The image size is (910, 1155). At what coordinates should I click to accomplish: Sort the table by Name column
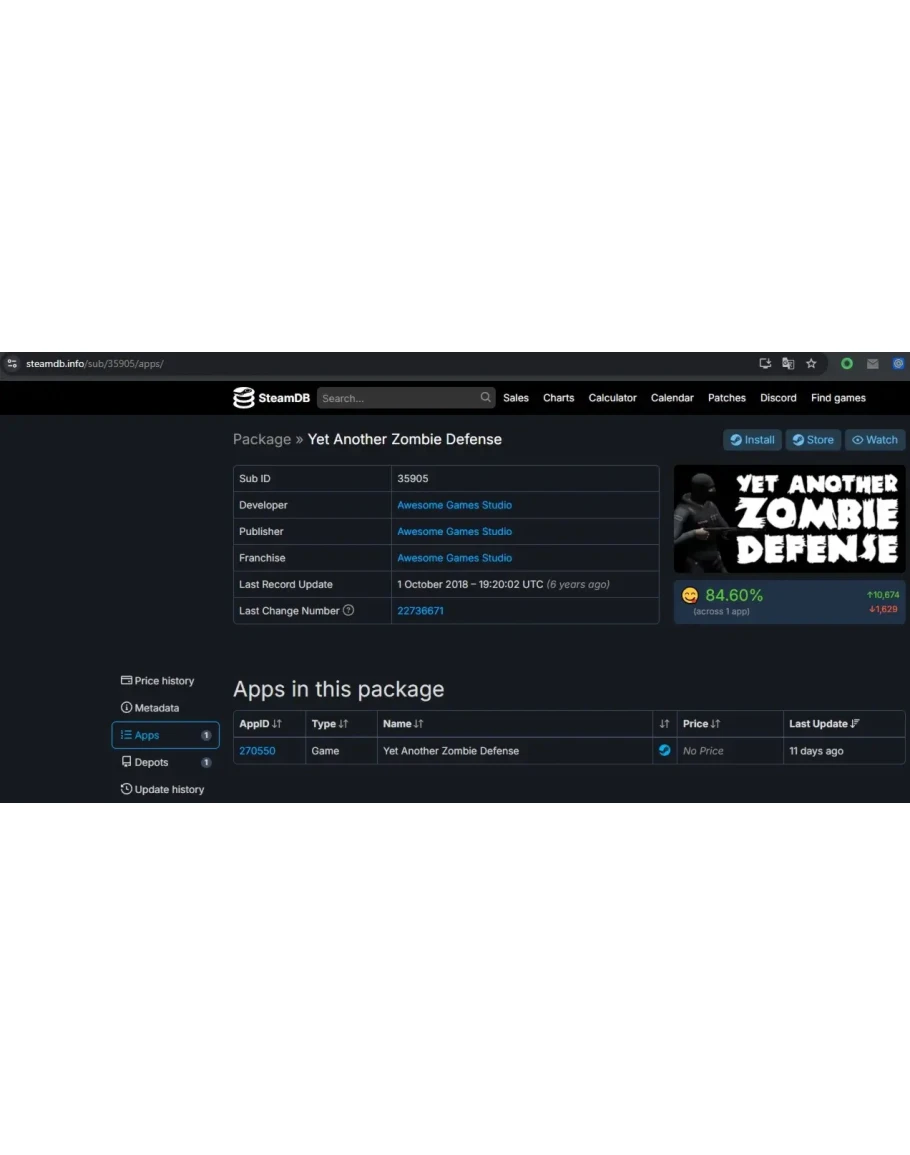[403, 724]
